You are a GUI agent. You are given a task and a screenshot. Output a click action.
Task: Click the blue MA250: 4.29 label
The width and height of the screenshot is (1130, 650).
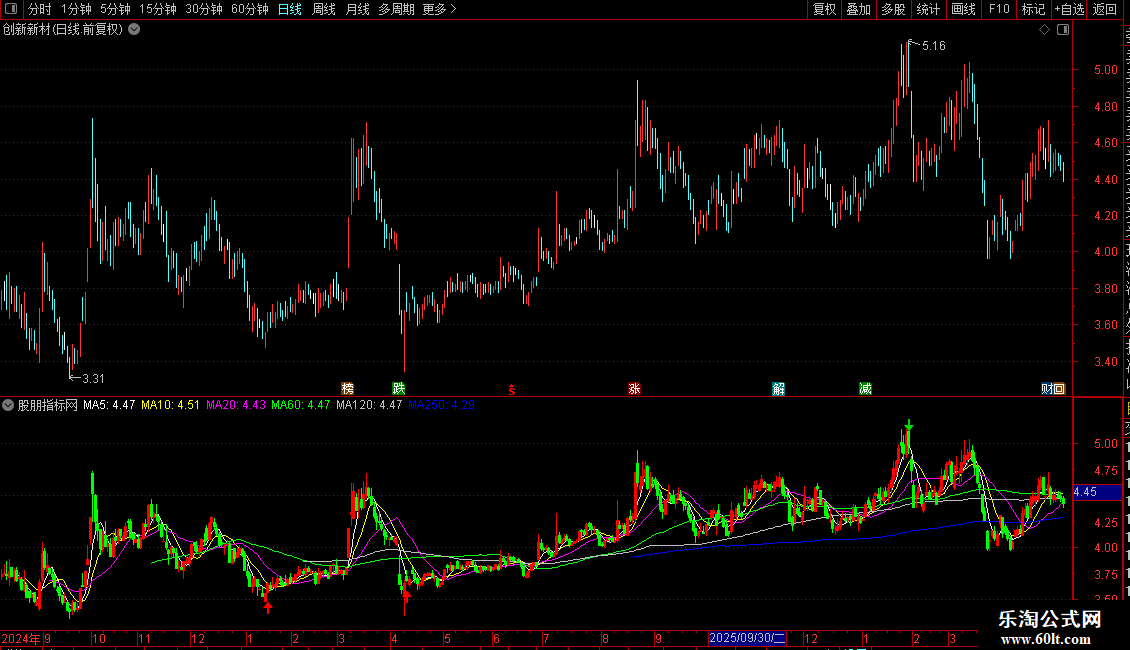[x=441, y=405]
